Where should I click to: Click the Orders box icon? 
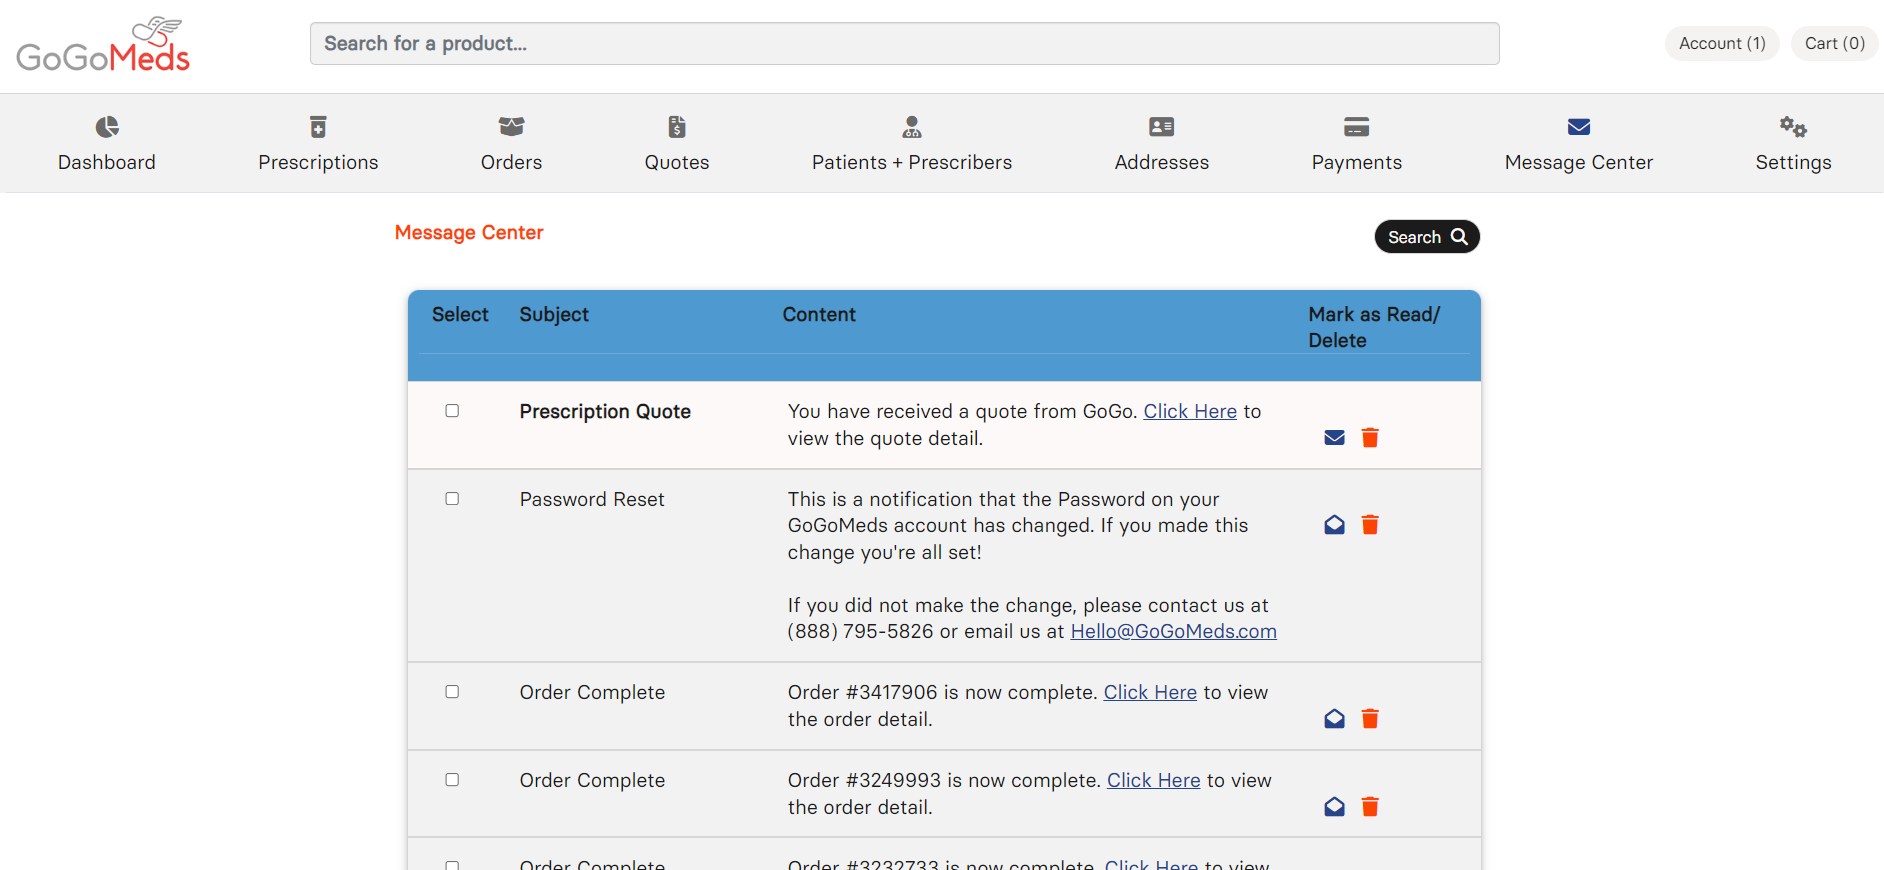(x=511, y=127)
